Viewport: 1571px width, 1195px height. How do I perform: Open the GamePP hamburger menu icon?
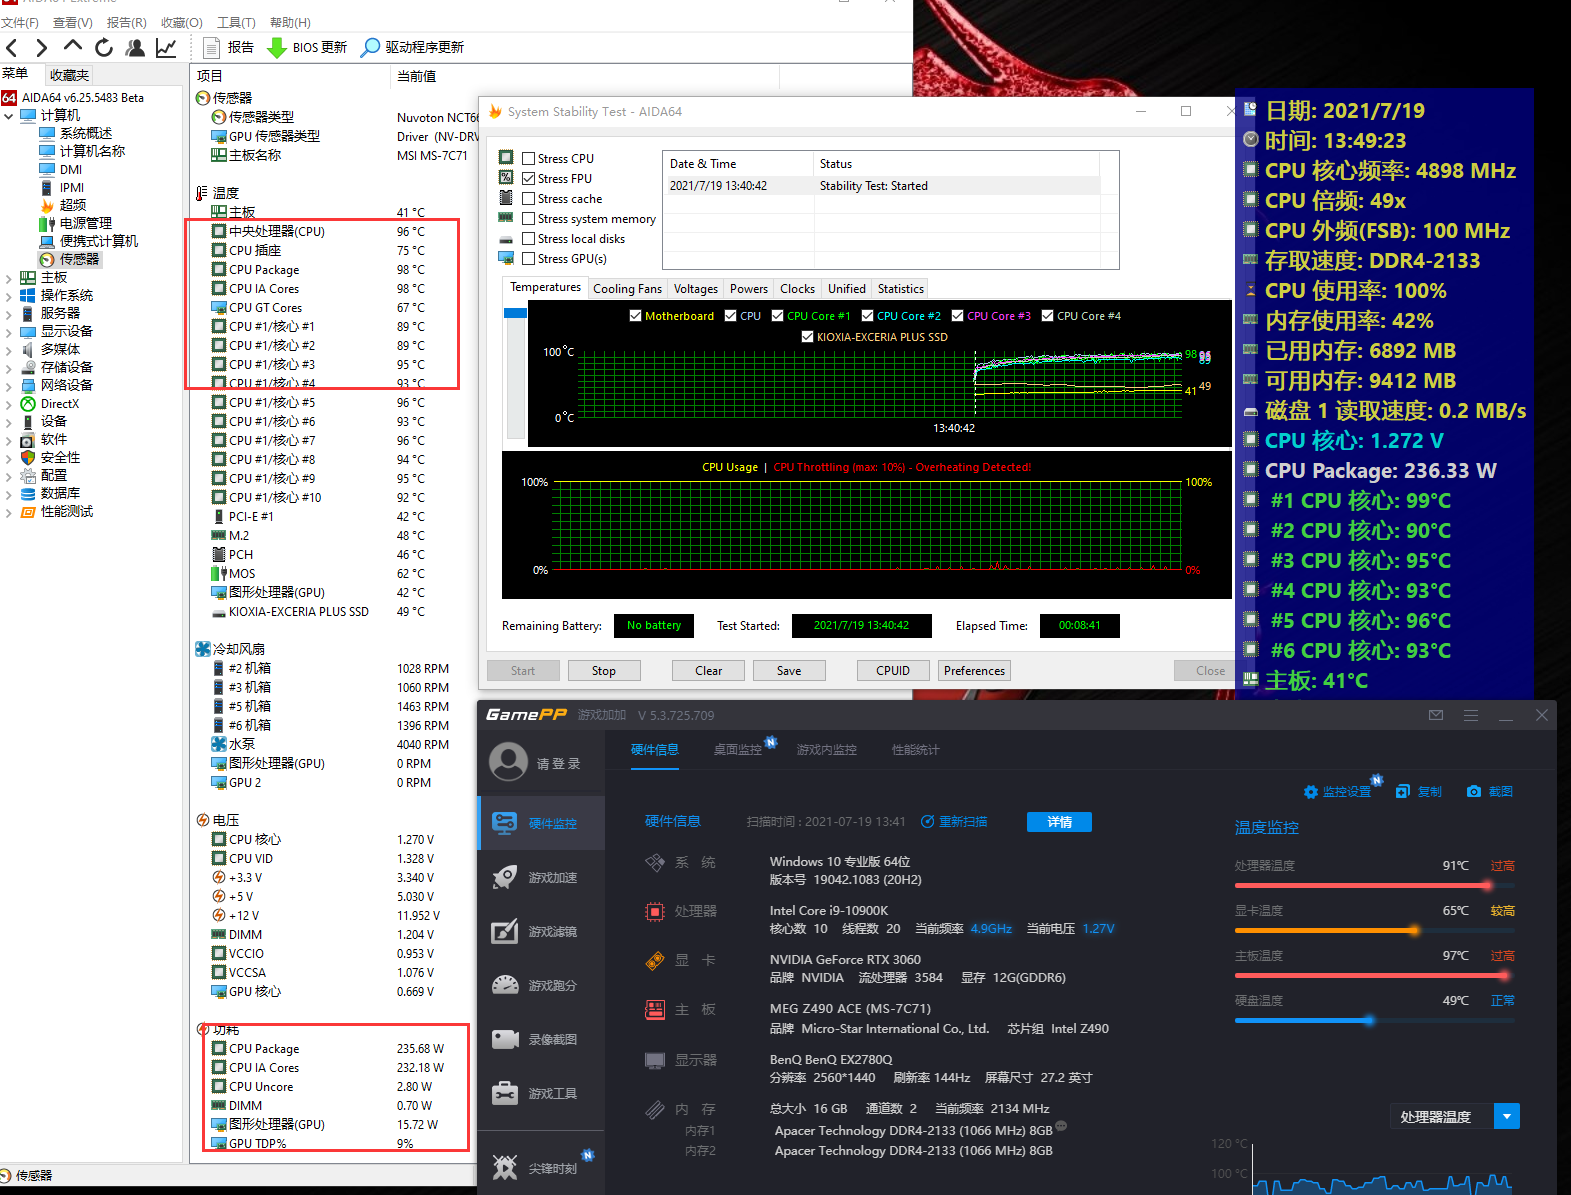coord(1471,715)
